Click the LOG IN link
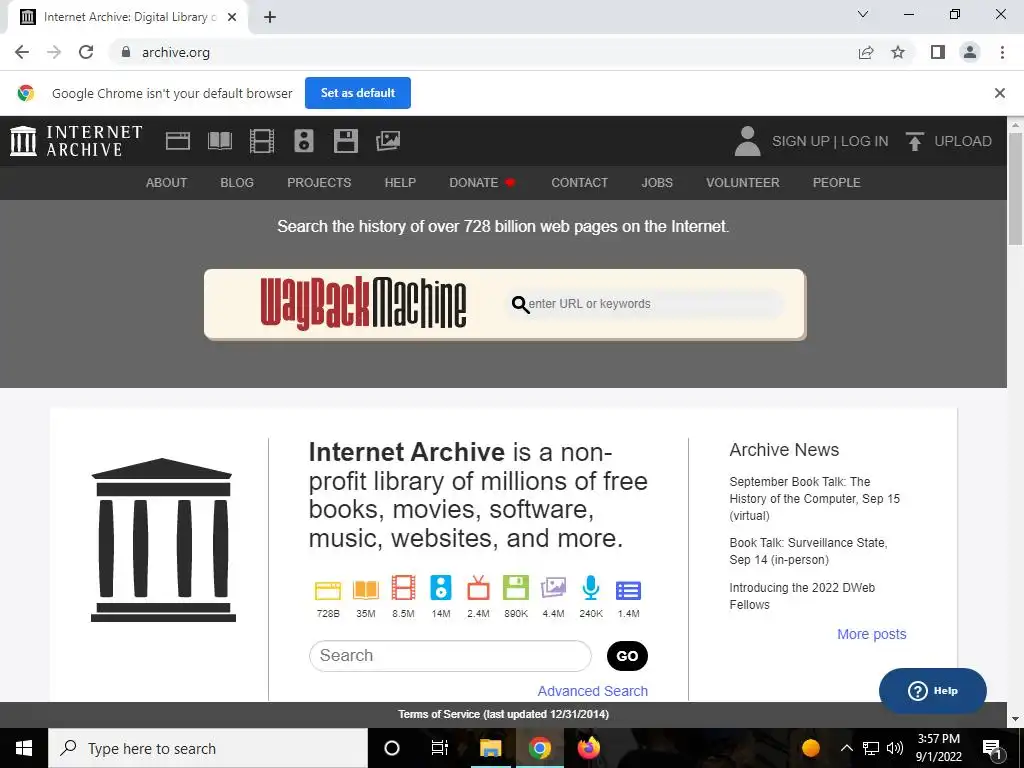The height and width of the screenshot is (768, 1024). (x=865, y=141)
